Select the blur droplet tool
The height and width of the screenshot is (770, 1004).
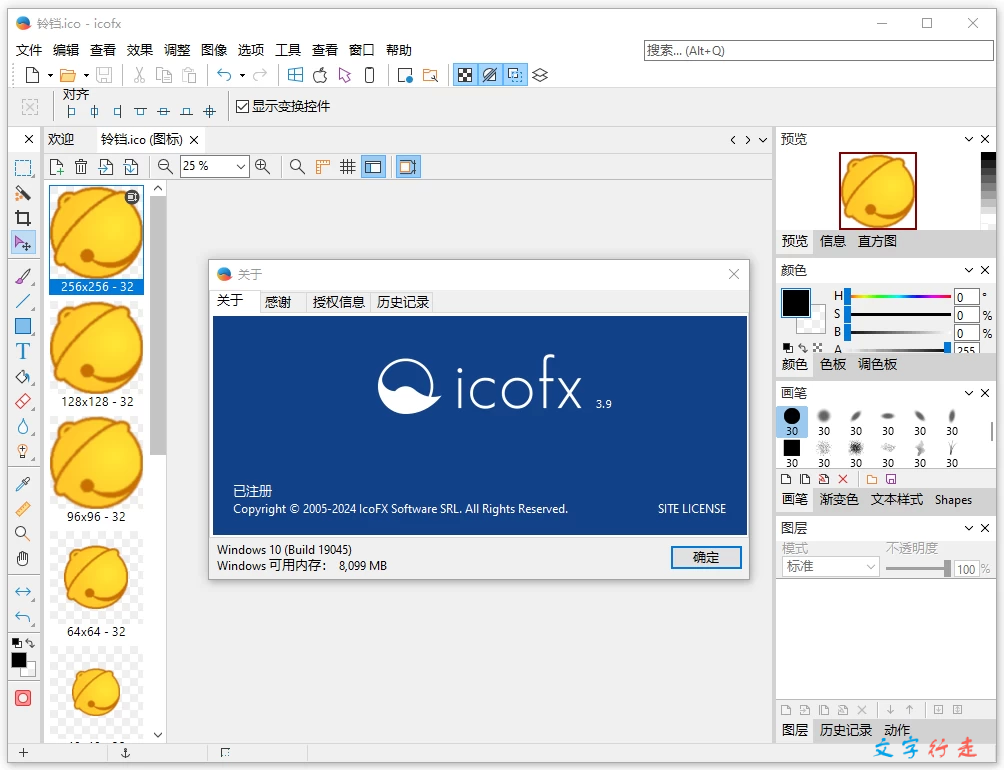click(x=23, y=426)
